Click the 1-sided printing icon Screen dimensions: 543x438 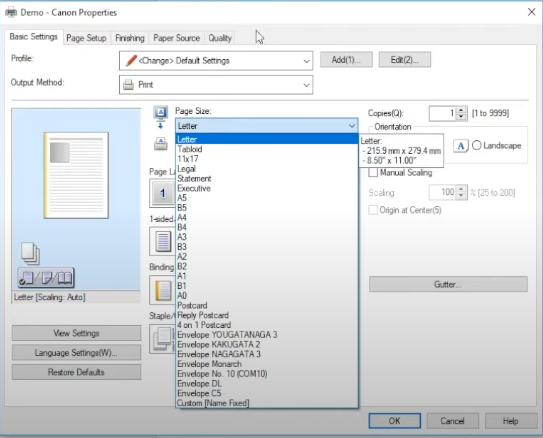(x=163, y=241)
